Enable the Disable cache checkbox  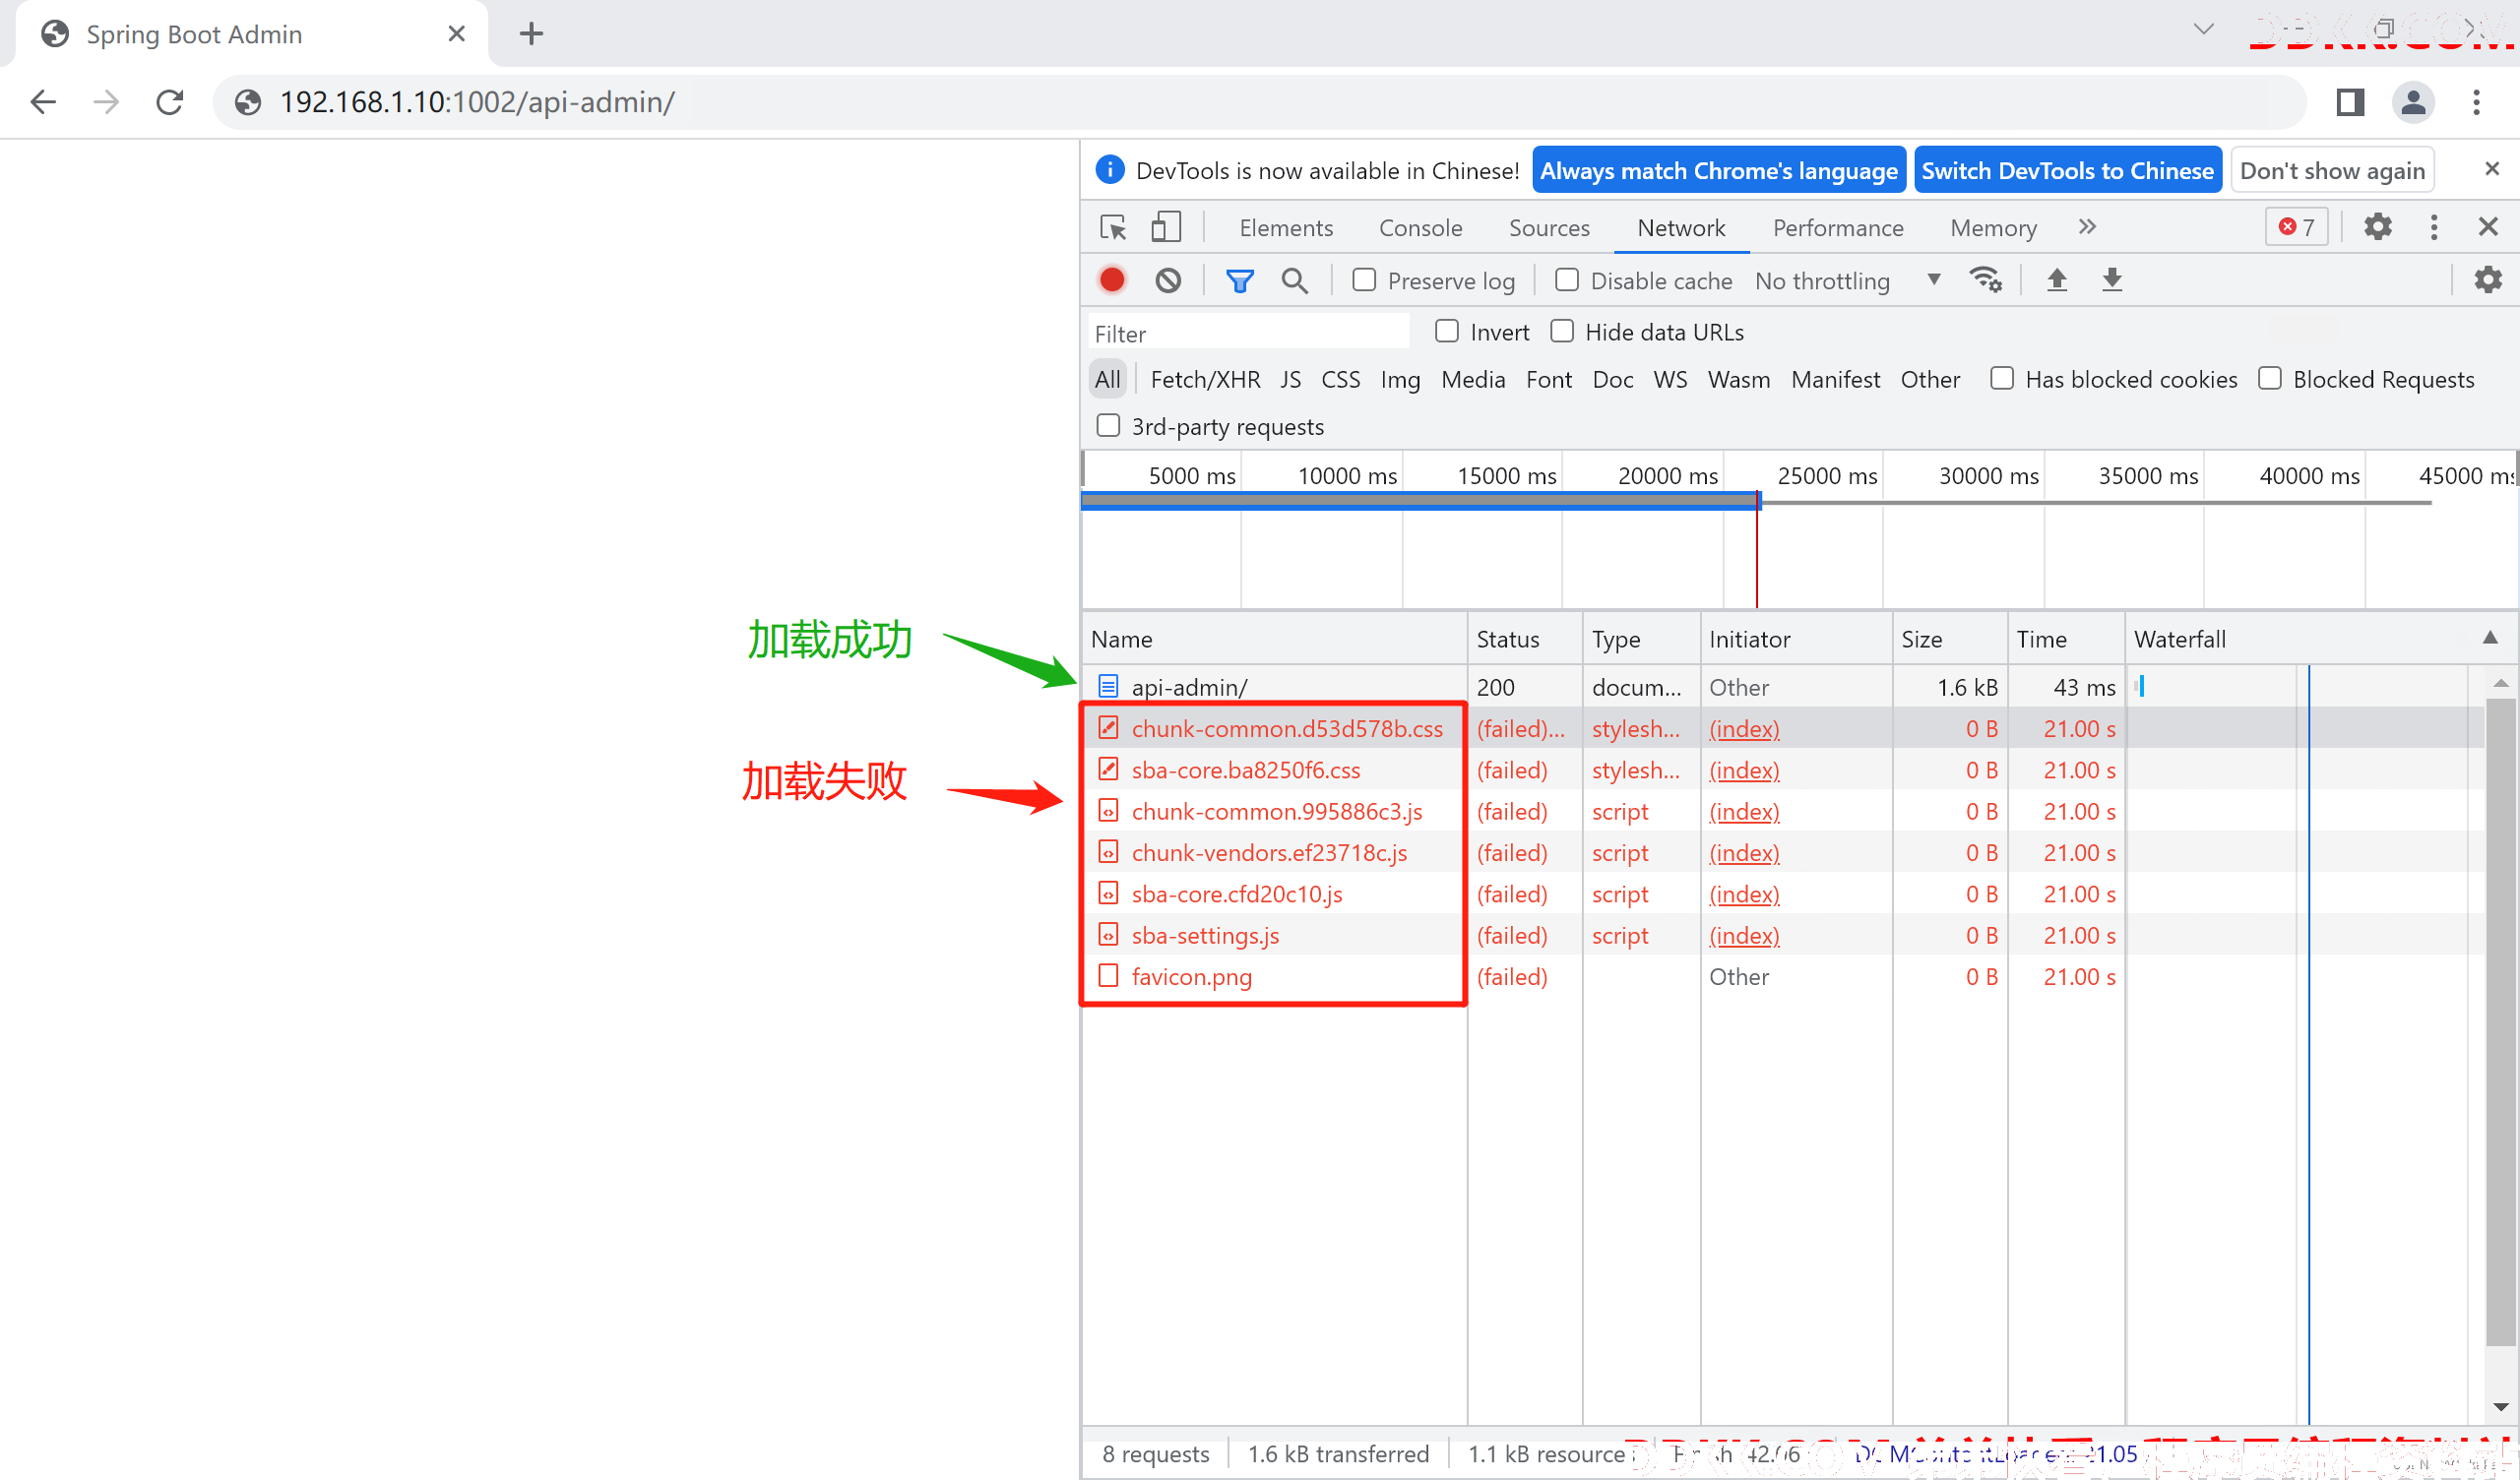click(x=1567, y=280)
